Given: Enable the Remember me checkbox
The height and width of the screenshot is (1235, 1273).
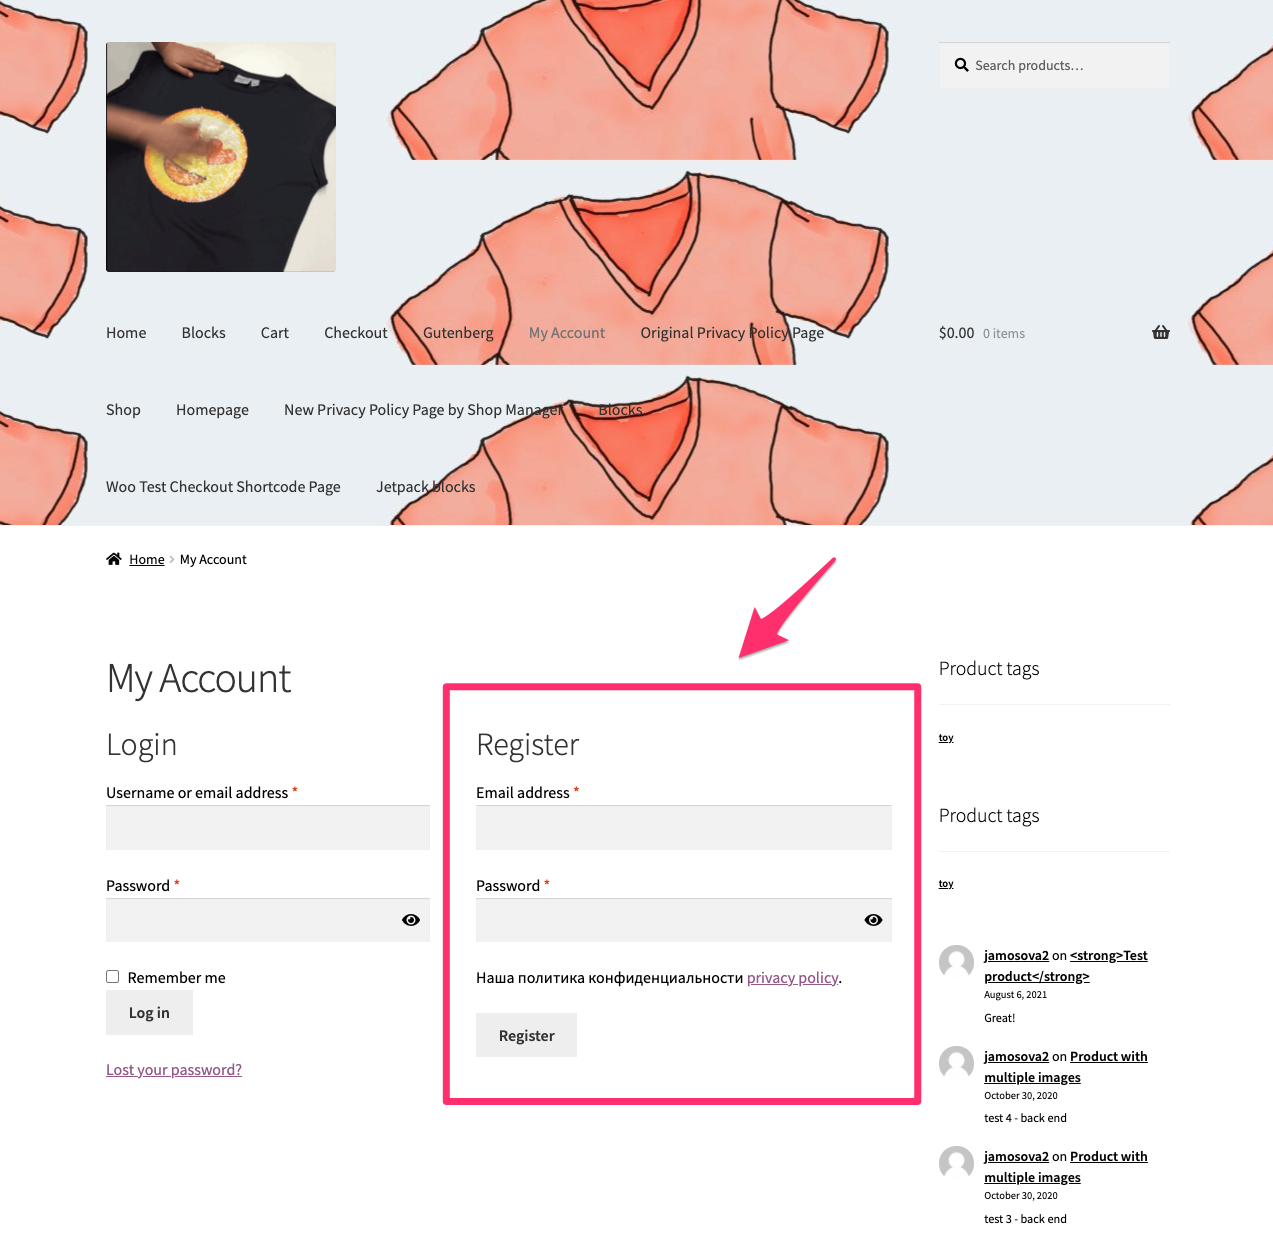Looking at the screenshot, I should coord(112,976).
